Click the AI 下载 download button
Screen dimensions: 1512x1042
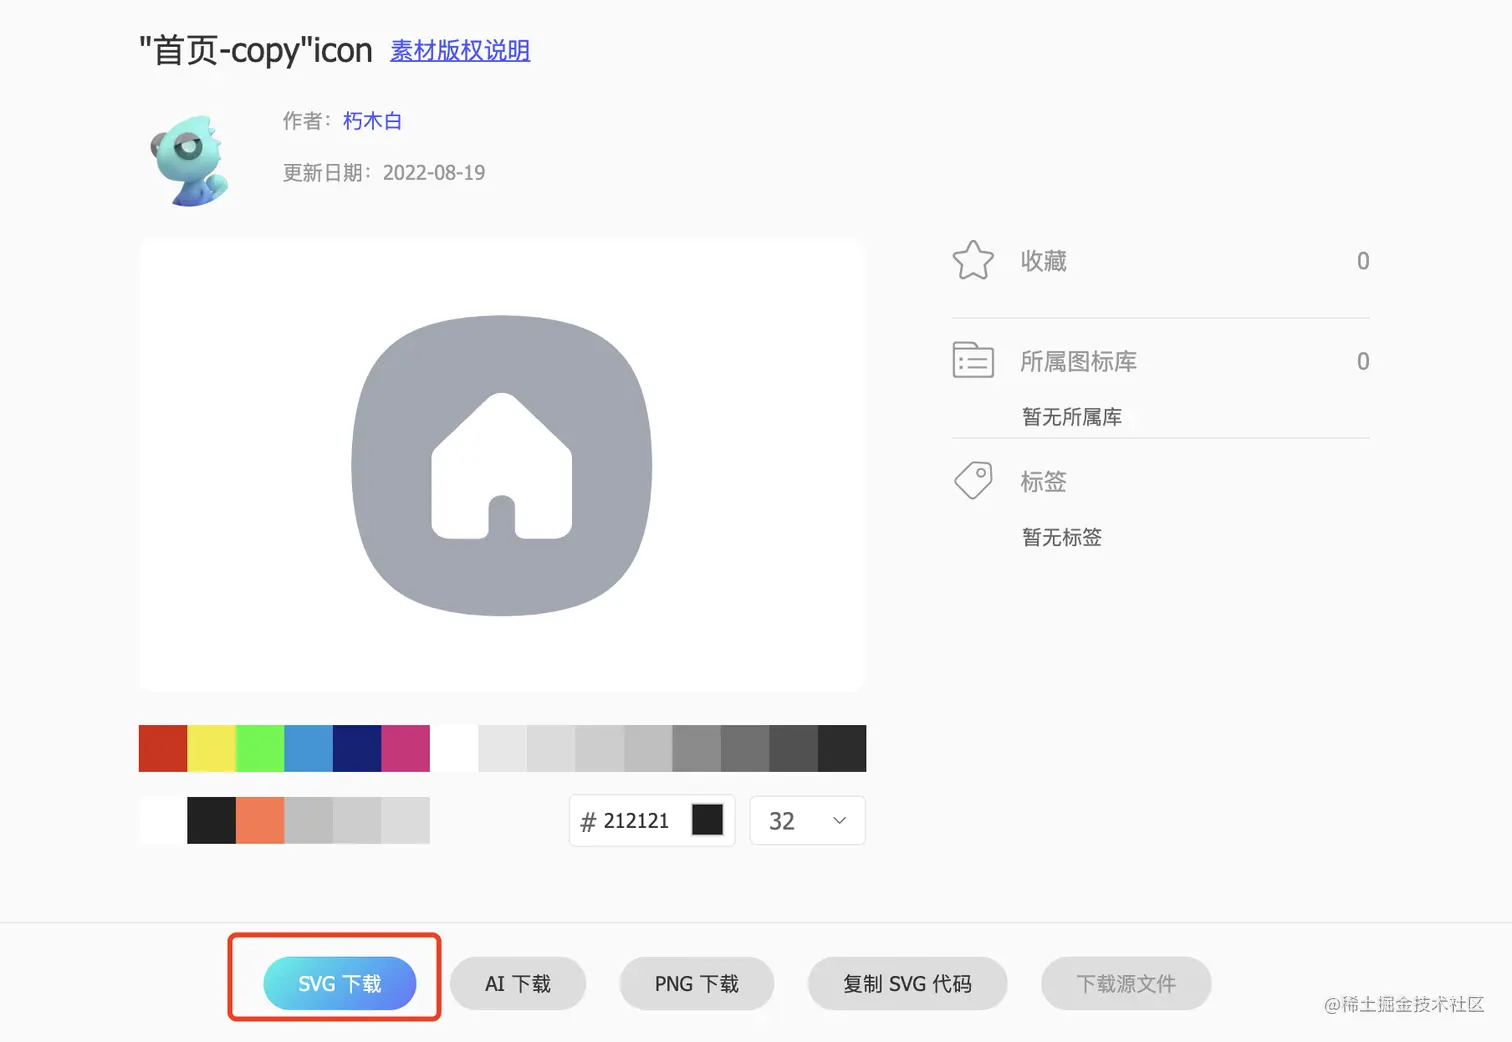click(x=517, y=983)
